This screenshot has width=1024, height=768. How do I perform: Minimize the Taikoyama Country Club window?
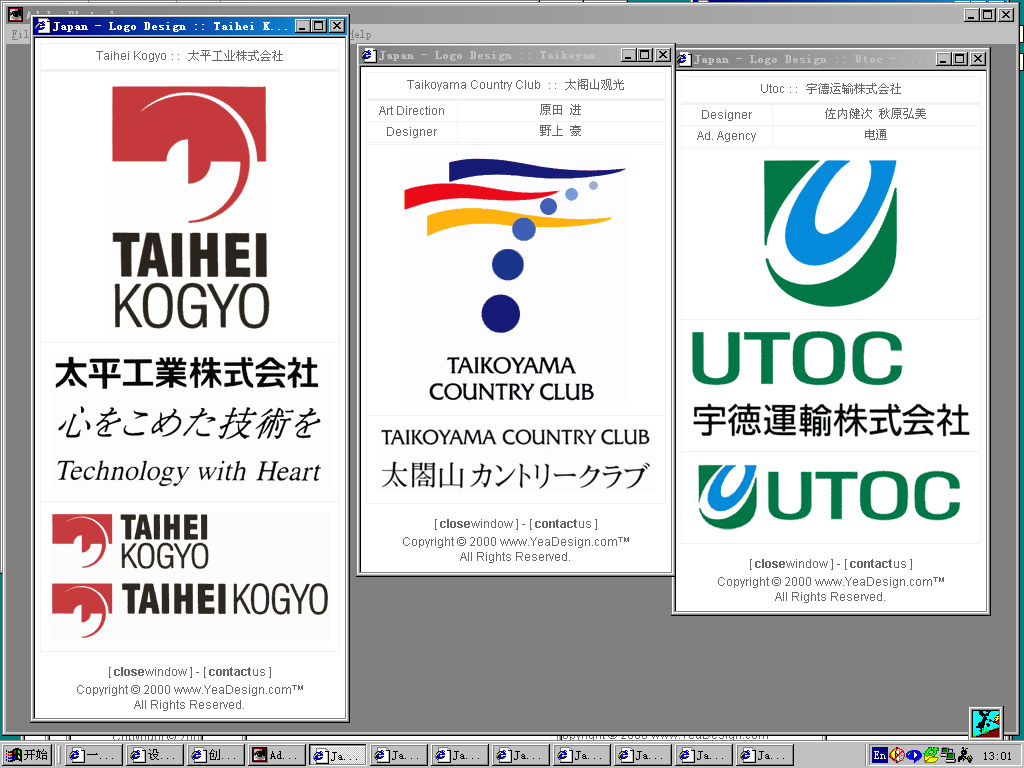pyautogui.click(x=628, y=56)
